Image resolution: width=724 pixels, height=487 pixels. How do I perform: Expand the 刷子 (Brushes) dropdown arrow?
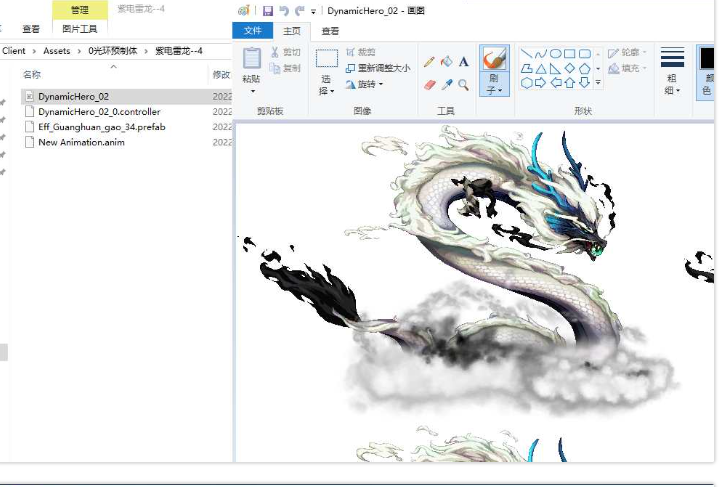(494, 91)
